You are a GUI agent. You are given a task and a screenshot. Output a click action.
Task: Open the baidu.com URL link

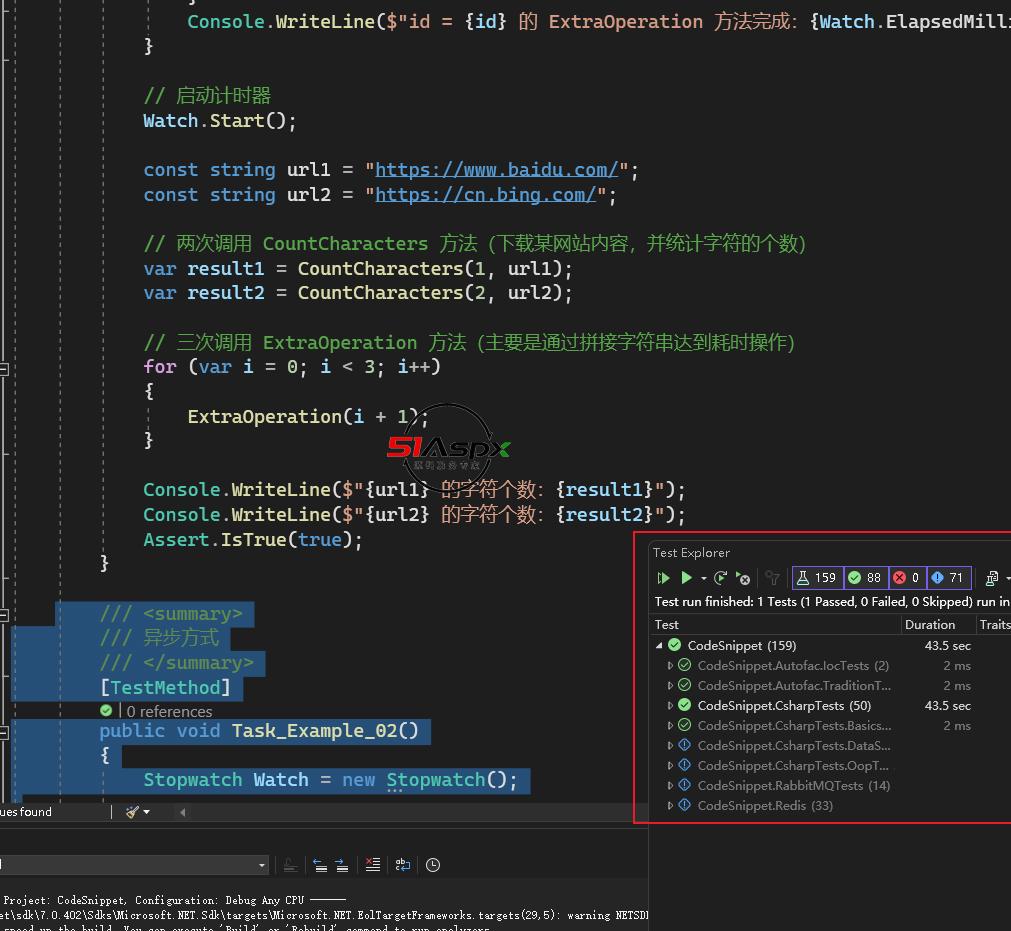(496, 170)
